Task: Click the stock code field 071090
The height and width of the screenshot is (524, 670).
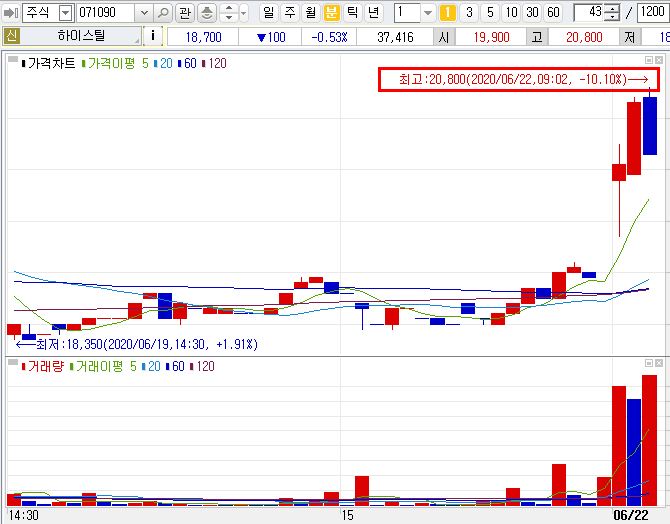Action: [106, 13]
